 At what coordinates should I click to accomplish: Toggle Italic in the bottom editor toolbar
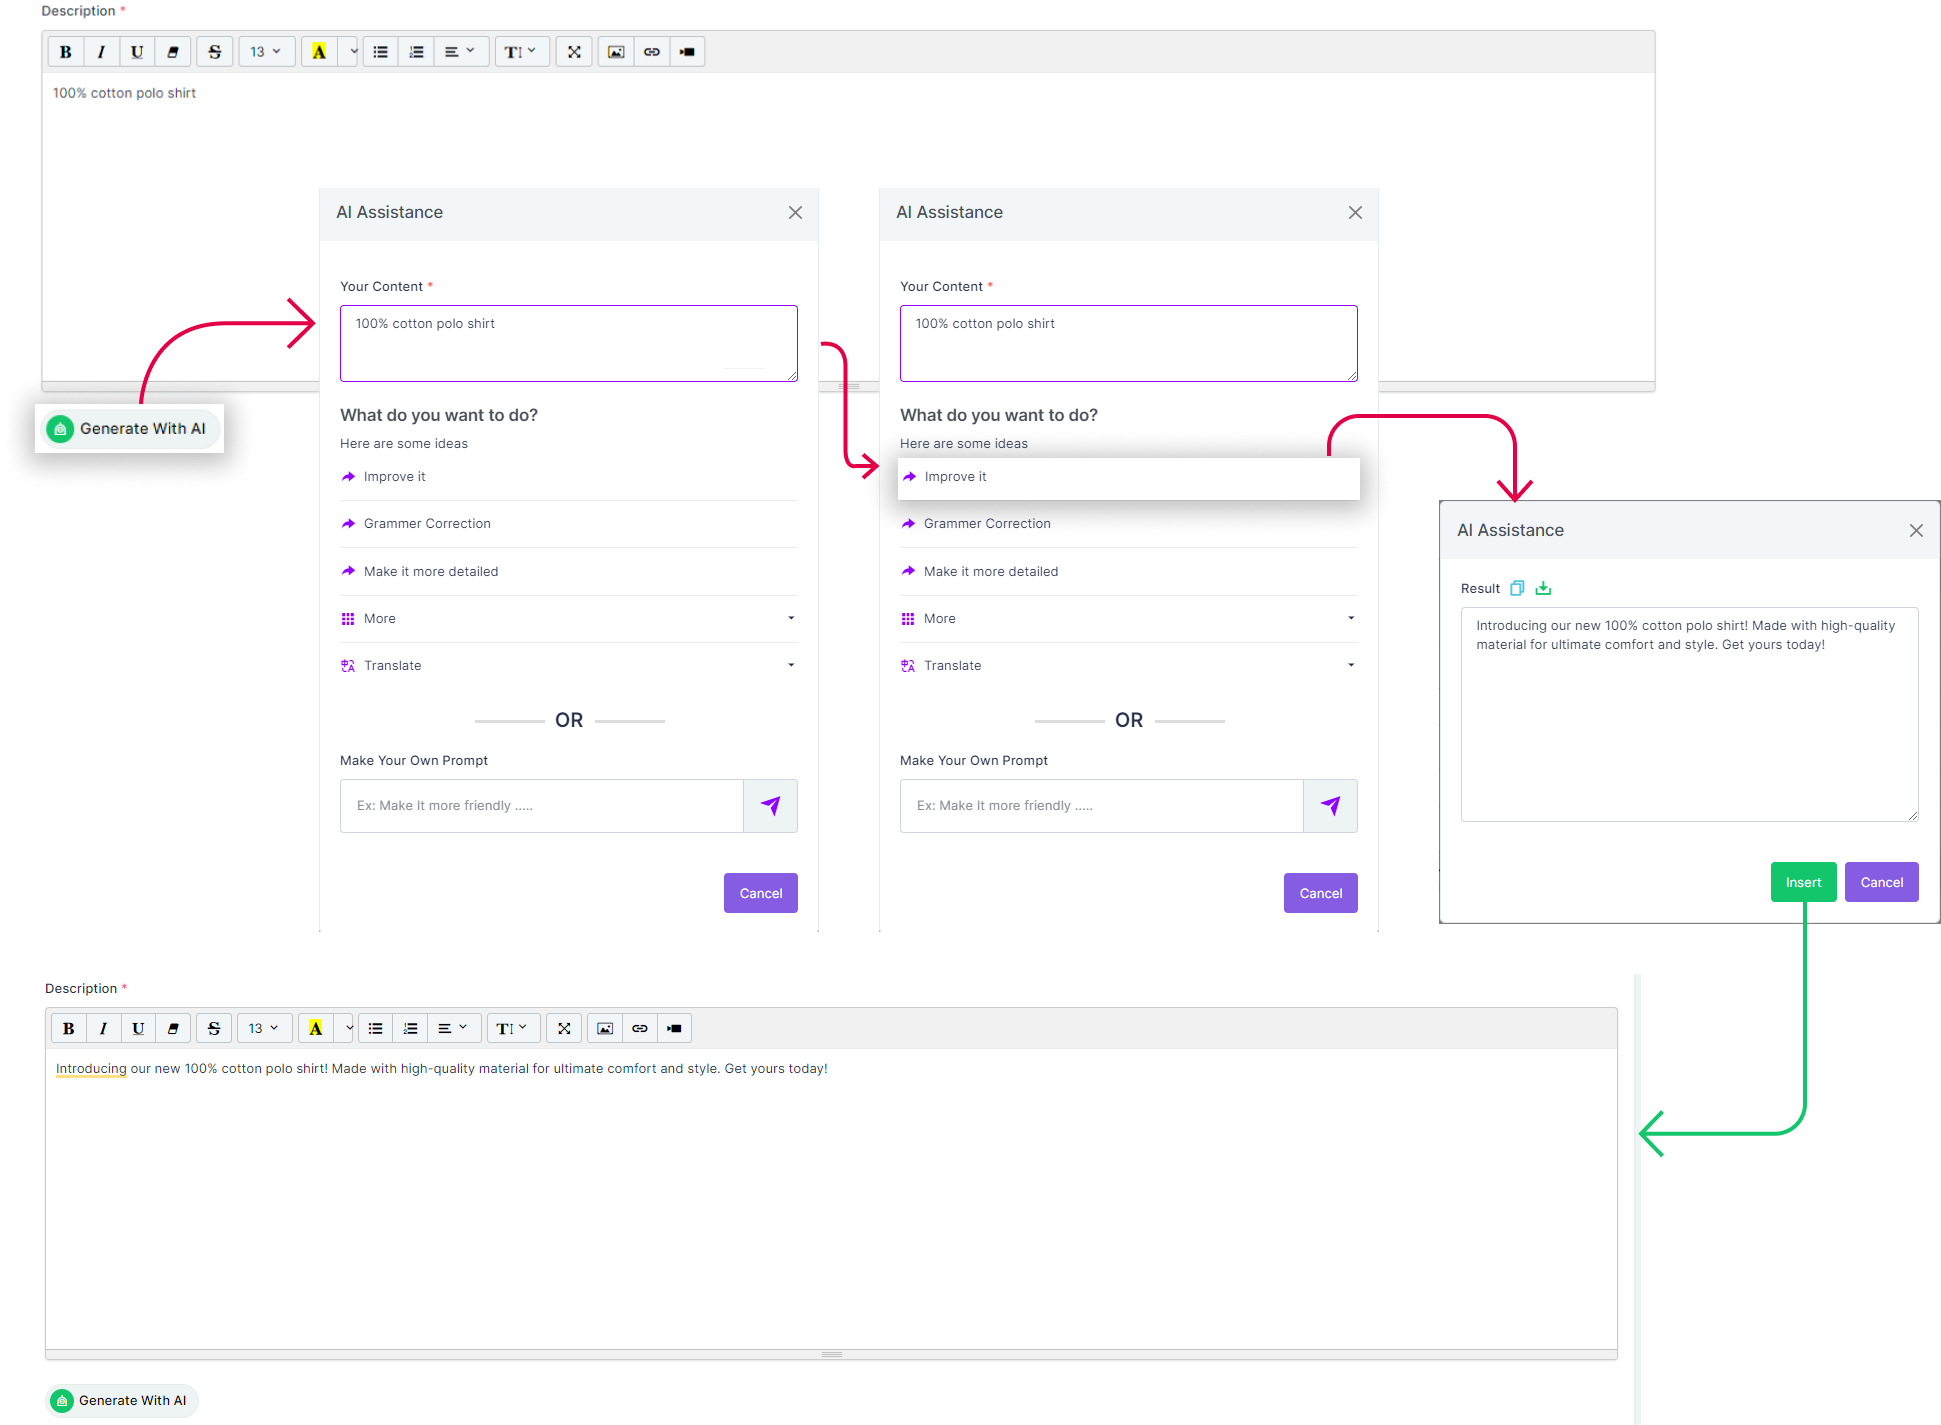coord(103,1028)
